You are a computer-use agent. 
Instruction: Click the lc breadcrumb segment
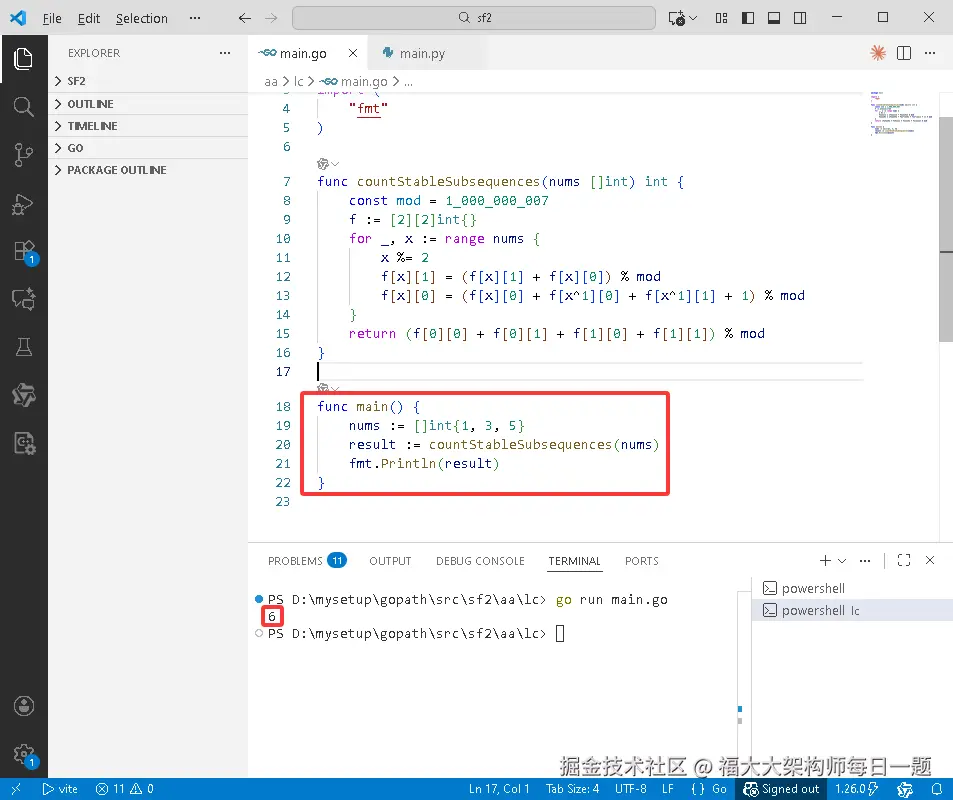point(298,81)
